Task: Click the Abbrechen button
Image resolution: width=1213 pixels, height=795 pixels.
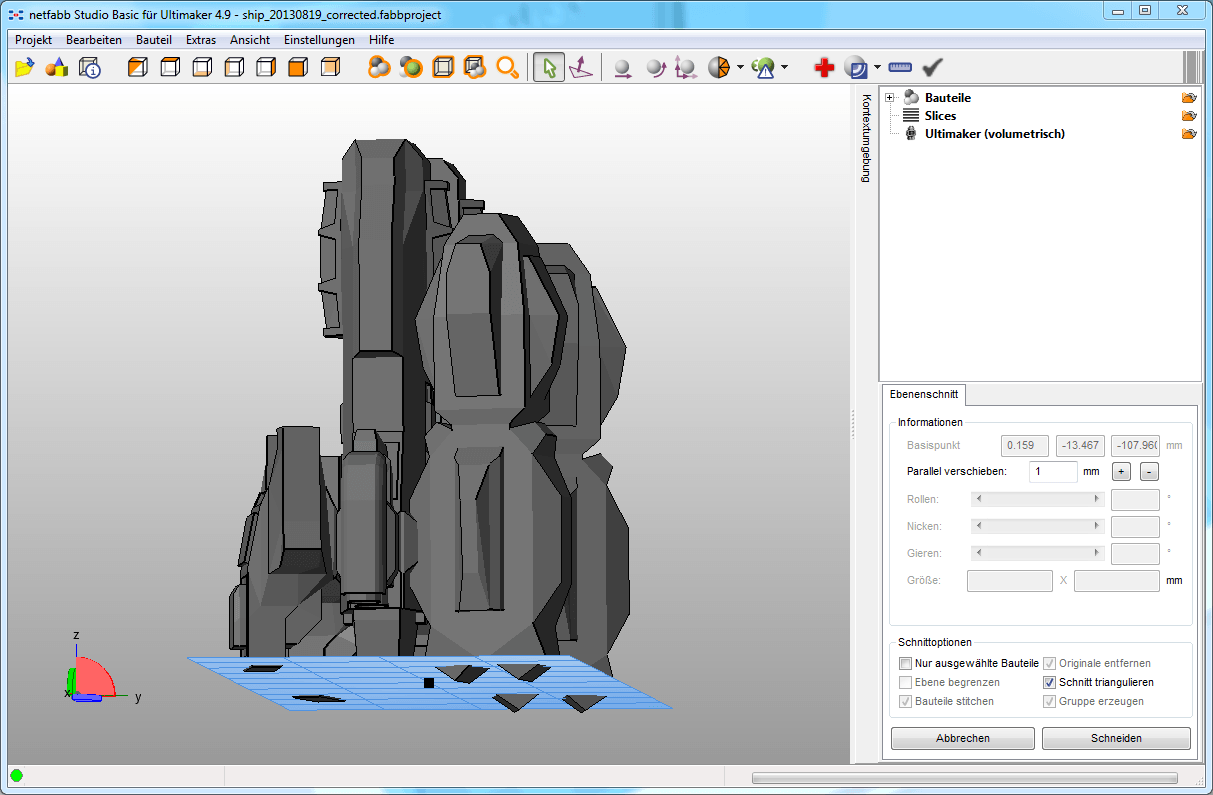Action: [962, 738]
